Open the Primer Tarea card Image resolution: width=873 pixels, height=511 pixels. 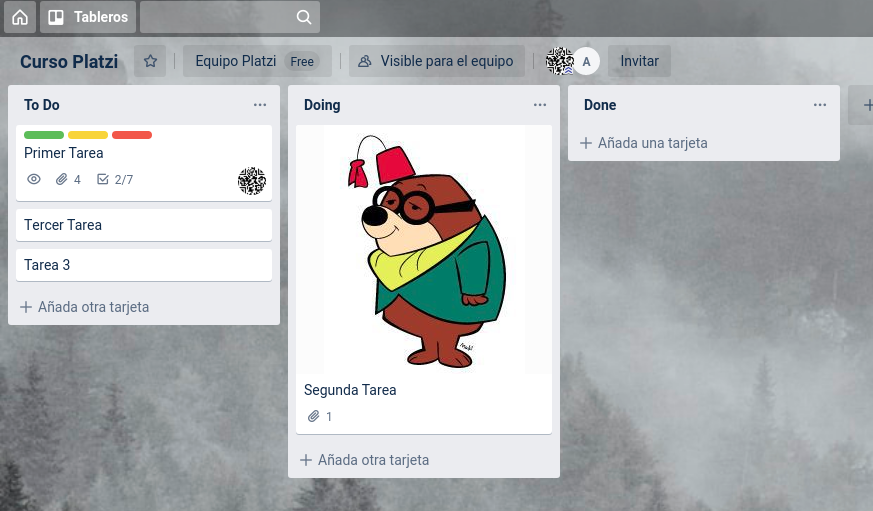point(144,163)
